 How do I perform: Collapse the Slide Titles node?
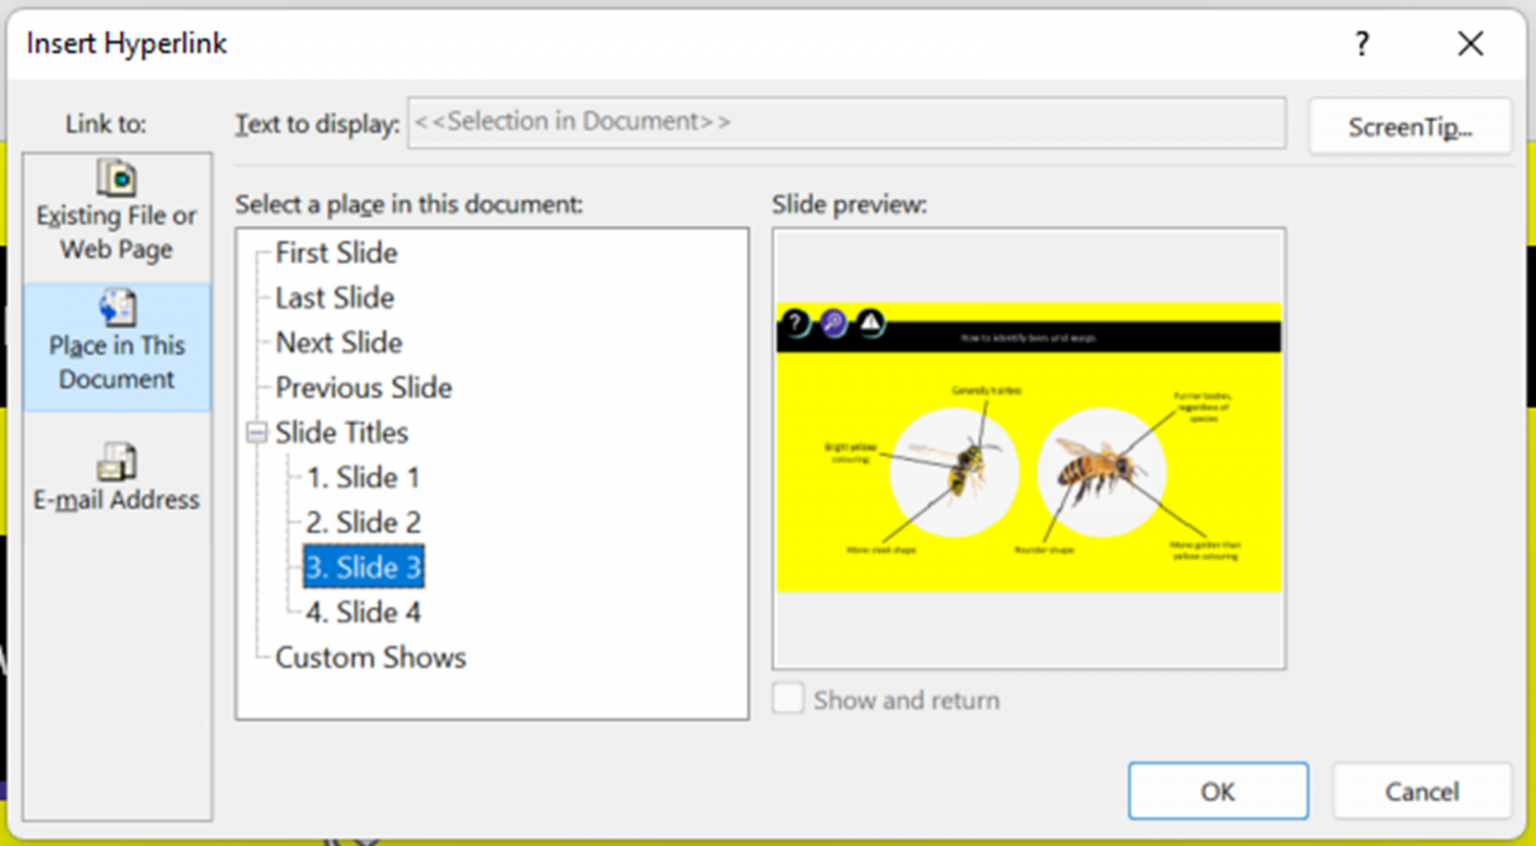tap(256, 432)
